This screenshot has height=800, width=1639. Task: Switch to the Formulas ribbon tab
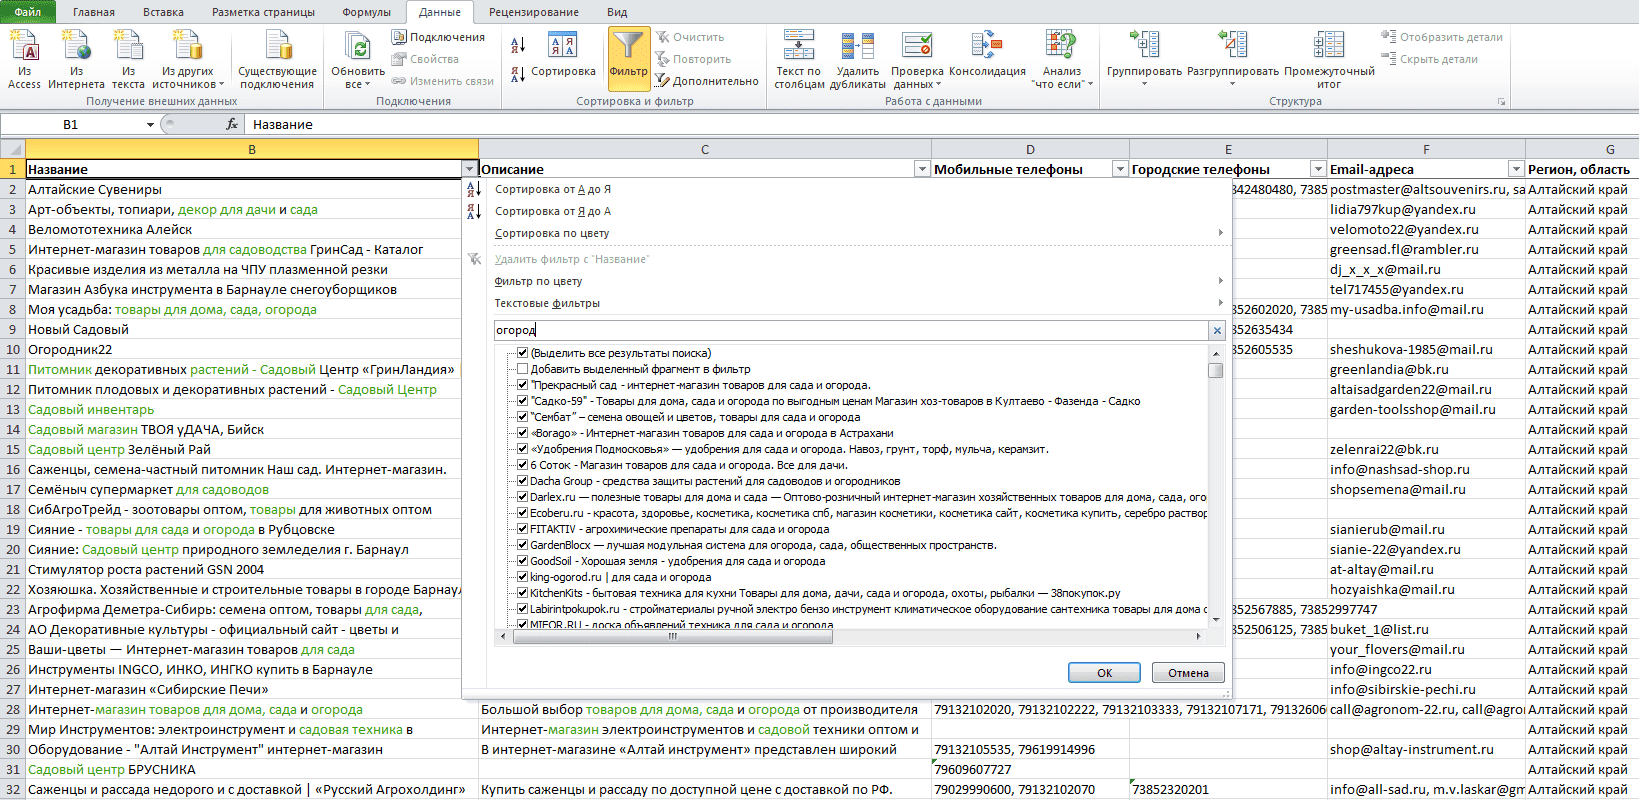coord(366,12)
